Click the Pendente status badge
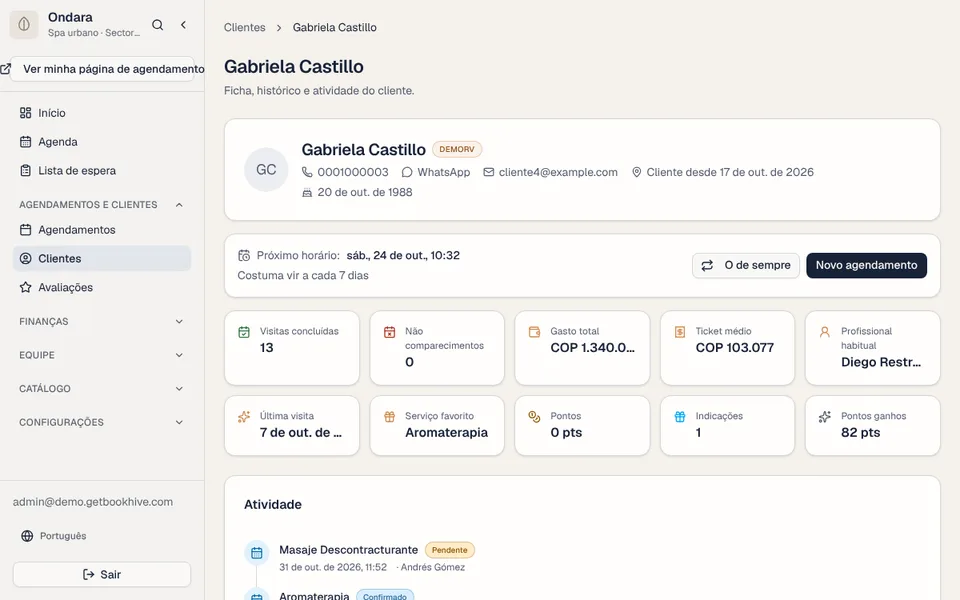The image size is (960, 600). 449,550
